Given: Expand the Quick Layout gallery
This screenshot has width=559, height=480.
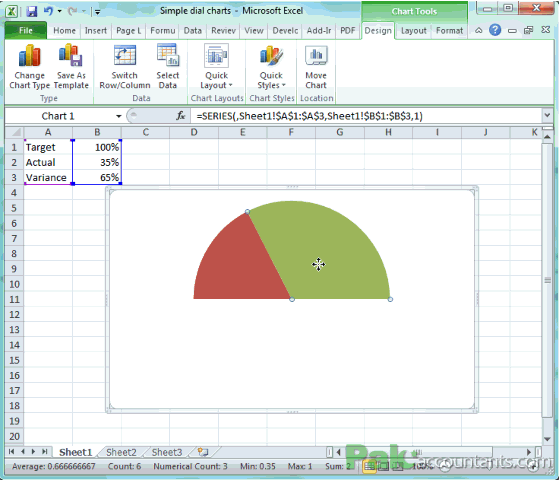Looking at the screenshot, I should coord(216,67).
